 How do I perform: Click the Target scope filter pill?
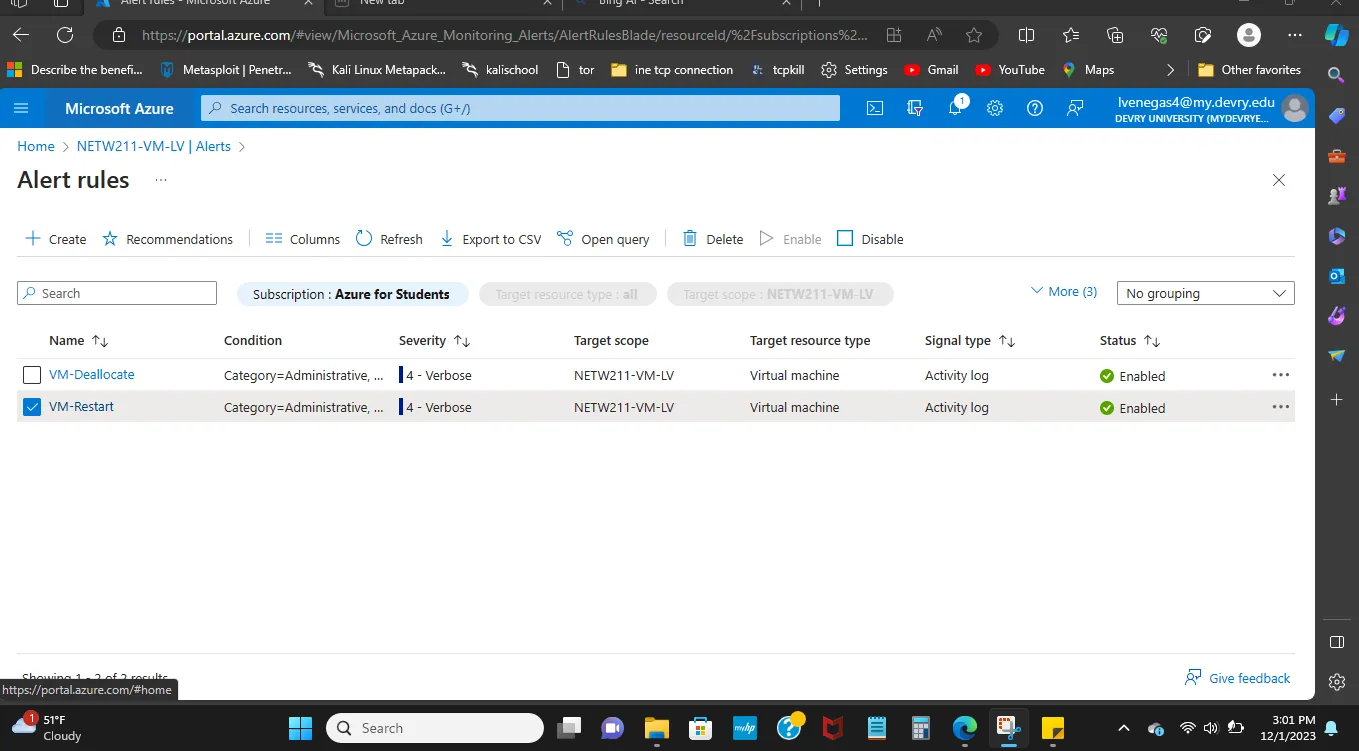pos(780,294)
